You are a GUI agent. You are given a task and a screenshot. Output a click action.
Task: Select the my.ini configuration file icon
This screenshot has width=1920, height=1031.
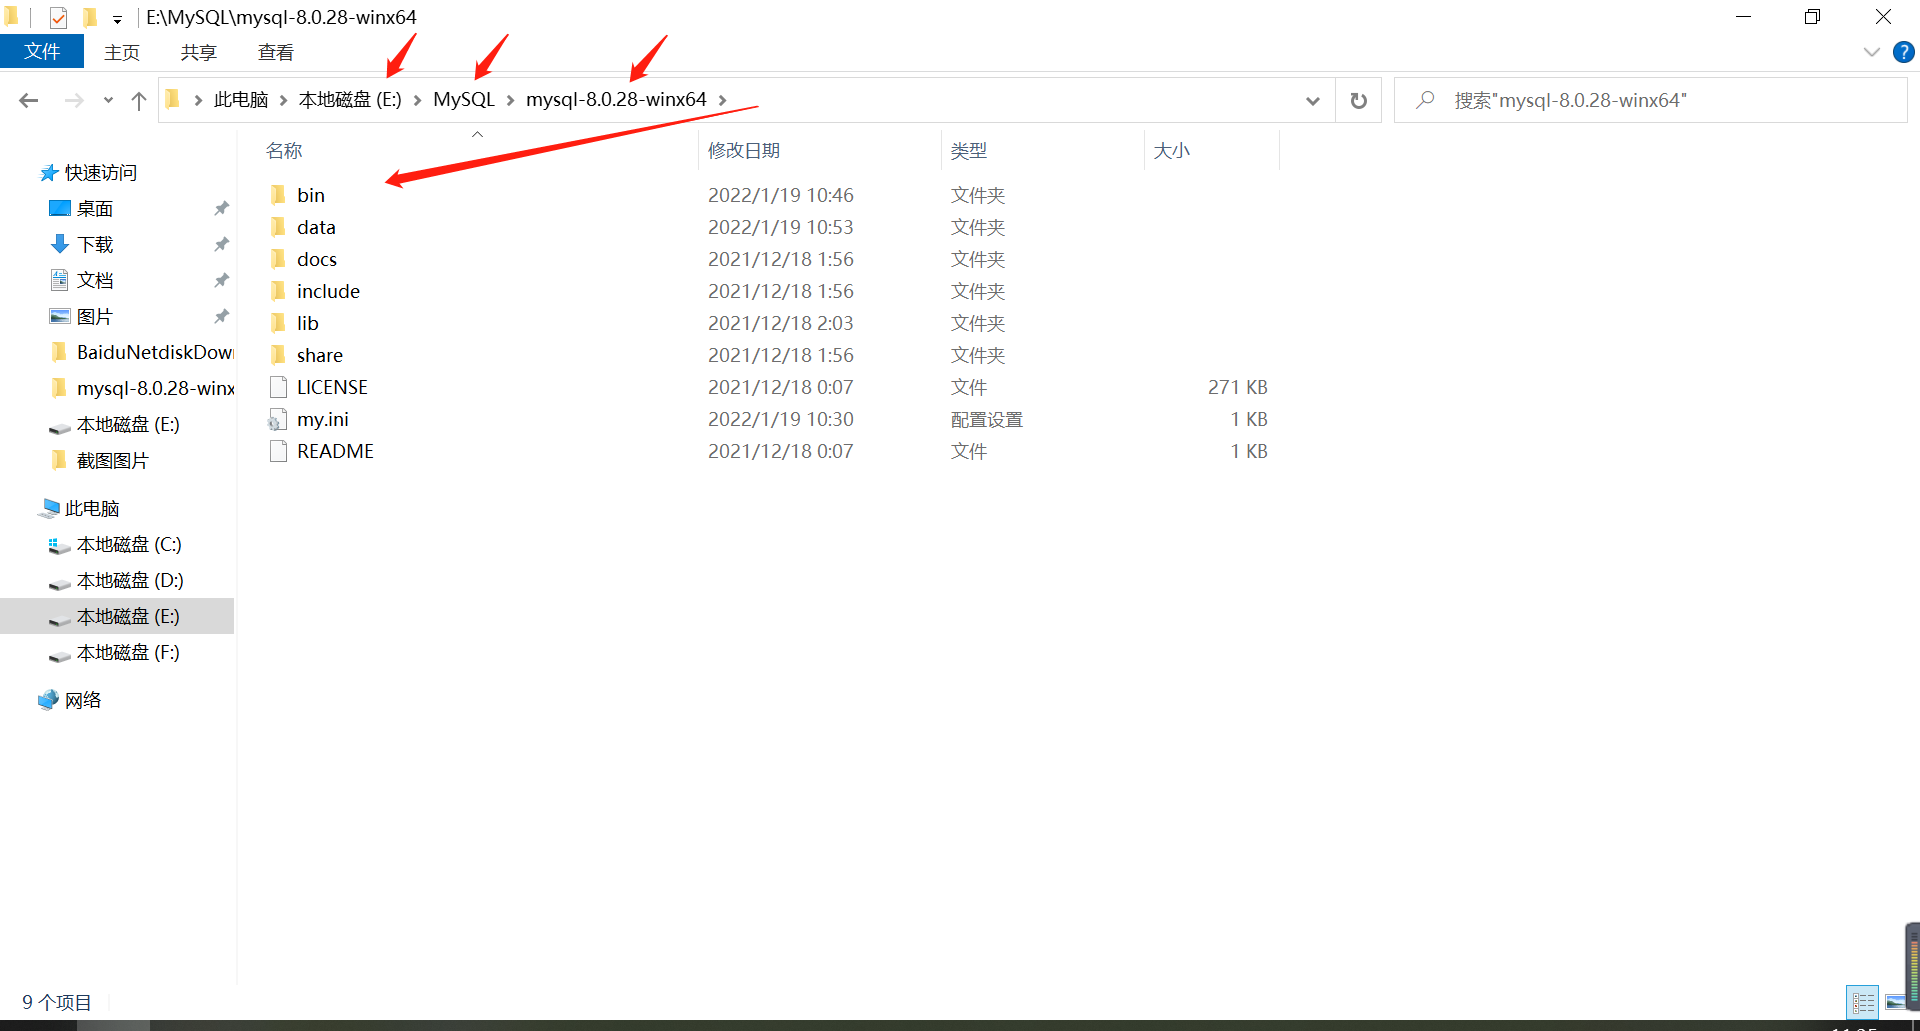(278, 419)
